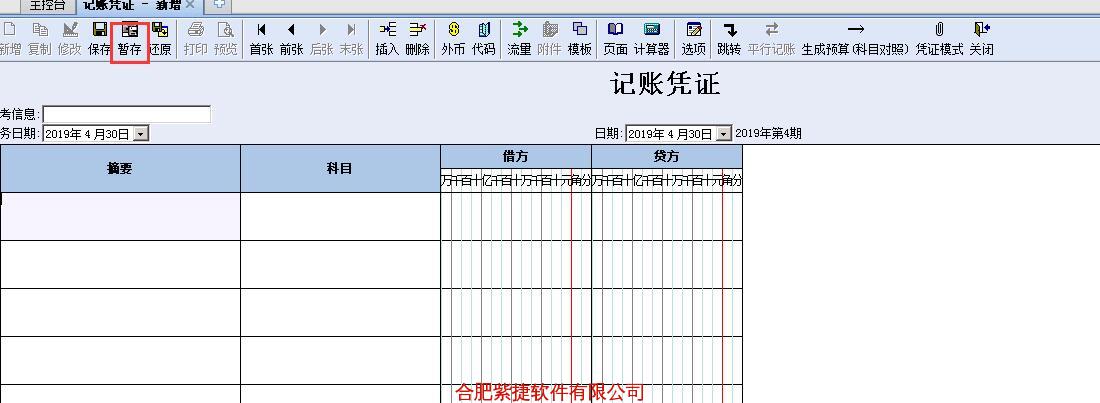Open the 流量 cash flow icon
This screenshot has width=1100, height=403.
tap(519, 38)
